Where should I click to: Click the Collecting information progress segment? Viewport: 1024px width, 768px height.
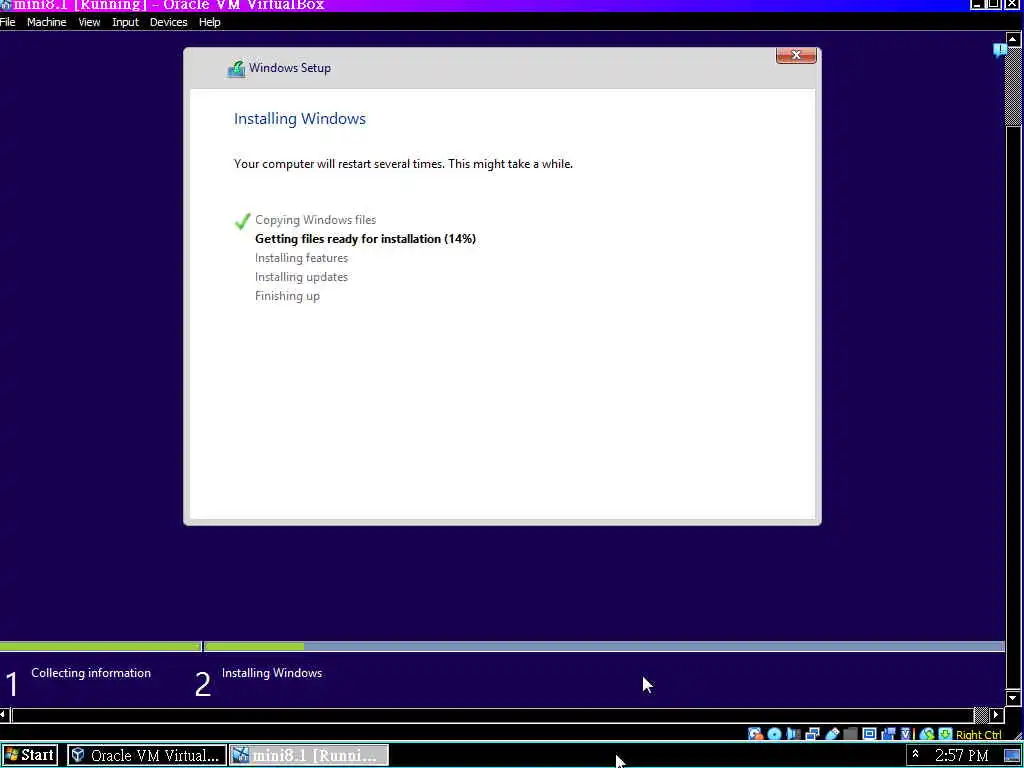[101, 647]
